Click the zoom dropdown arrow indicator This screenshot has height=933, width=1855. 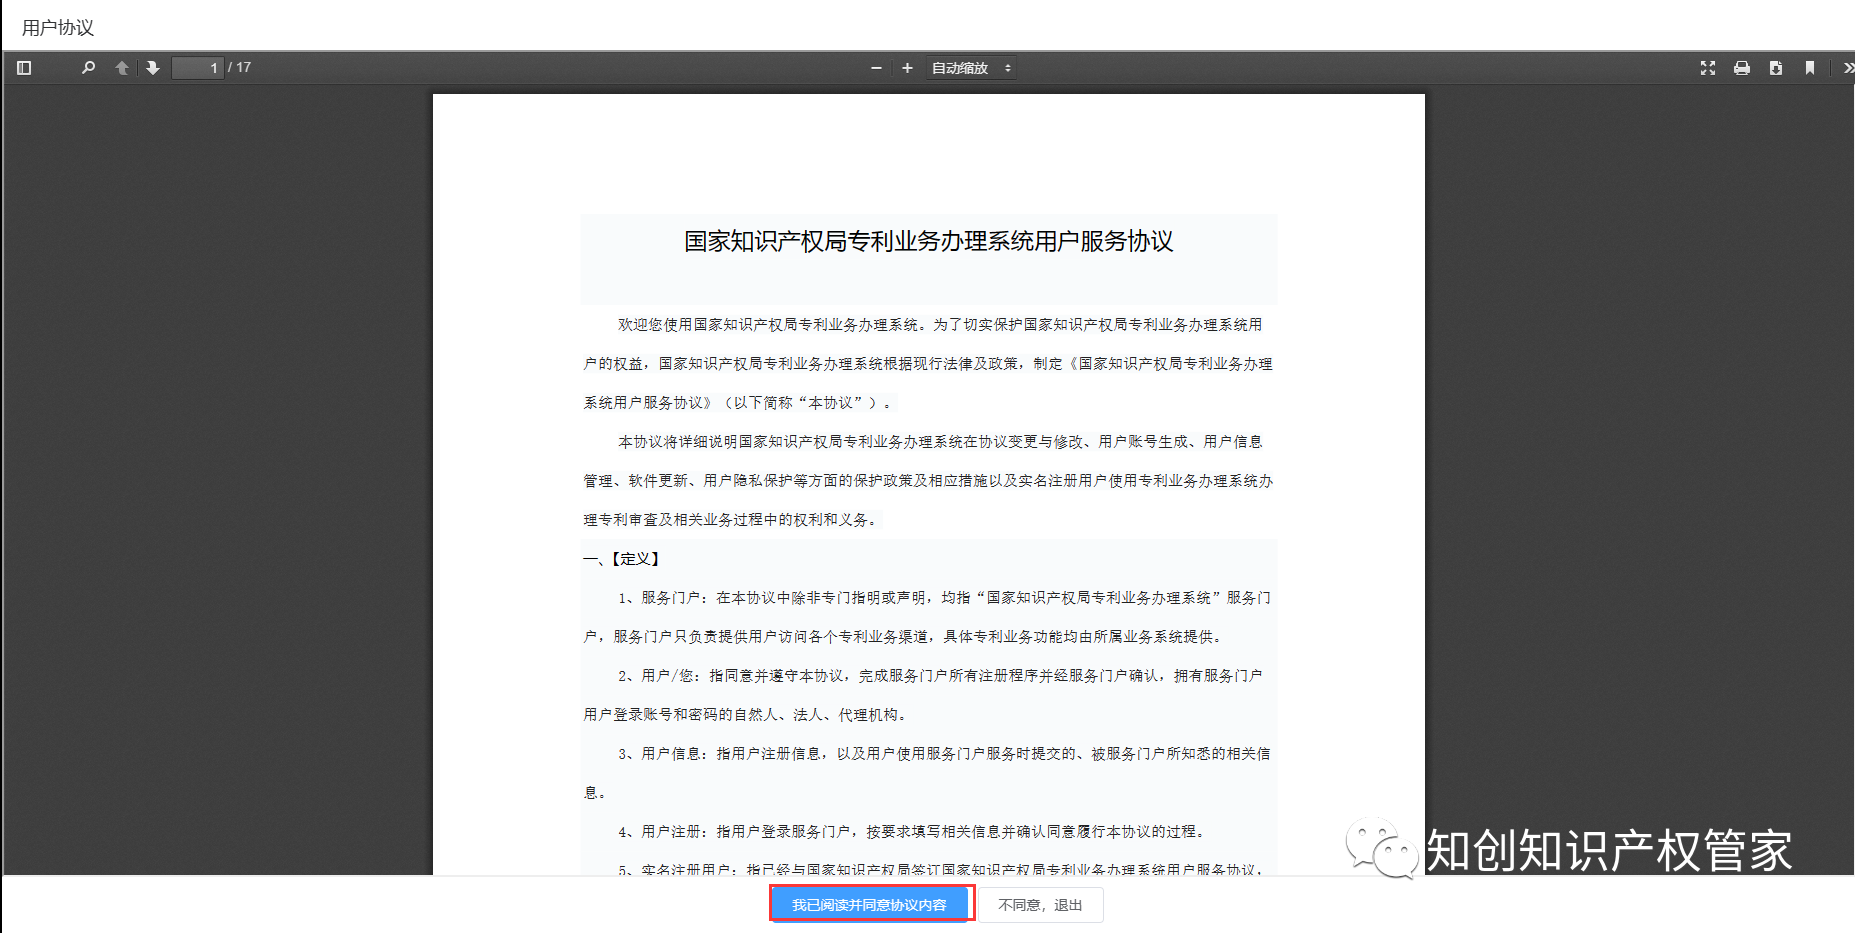coord(1007,68)
